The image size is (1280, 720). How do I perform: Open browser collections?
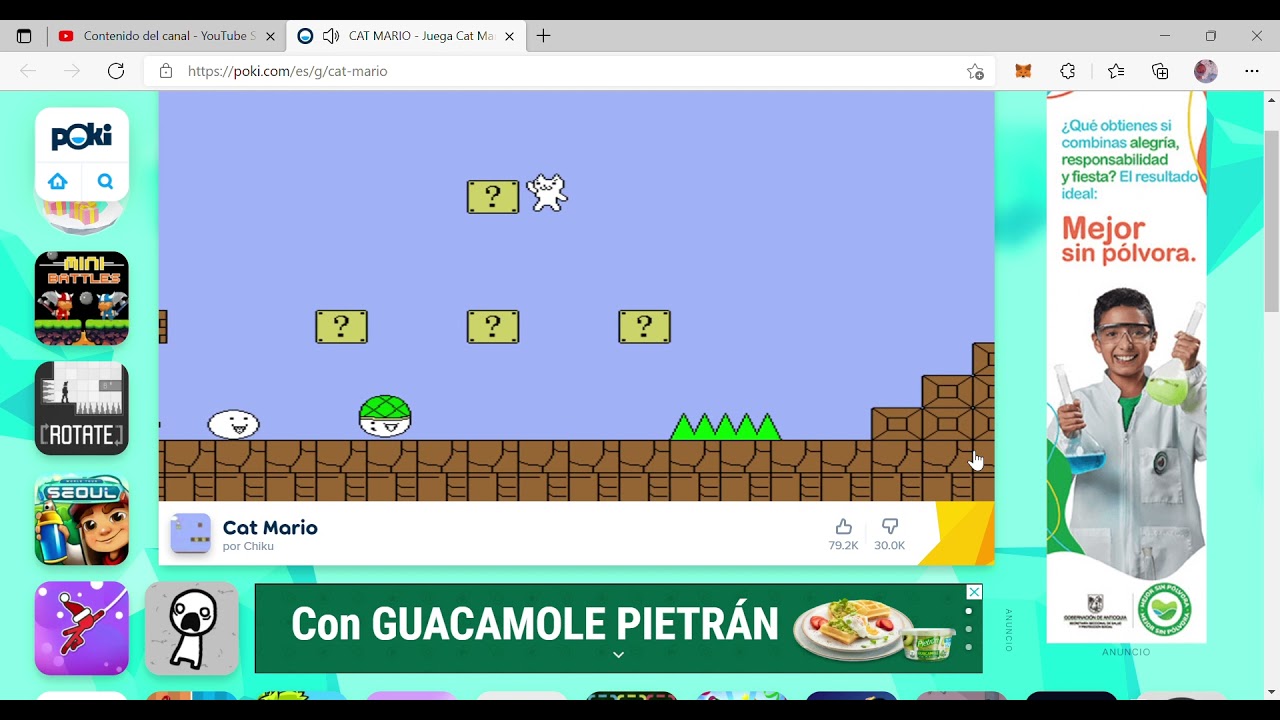(1160, 71)
